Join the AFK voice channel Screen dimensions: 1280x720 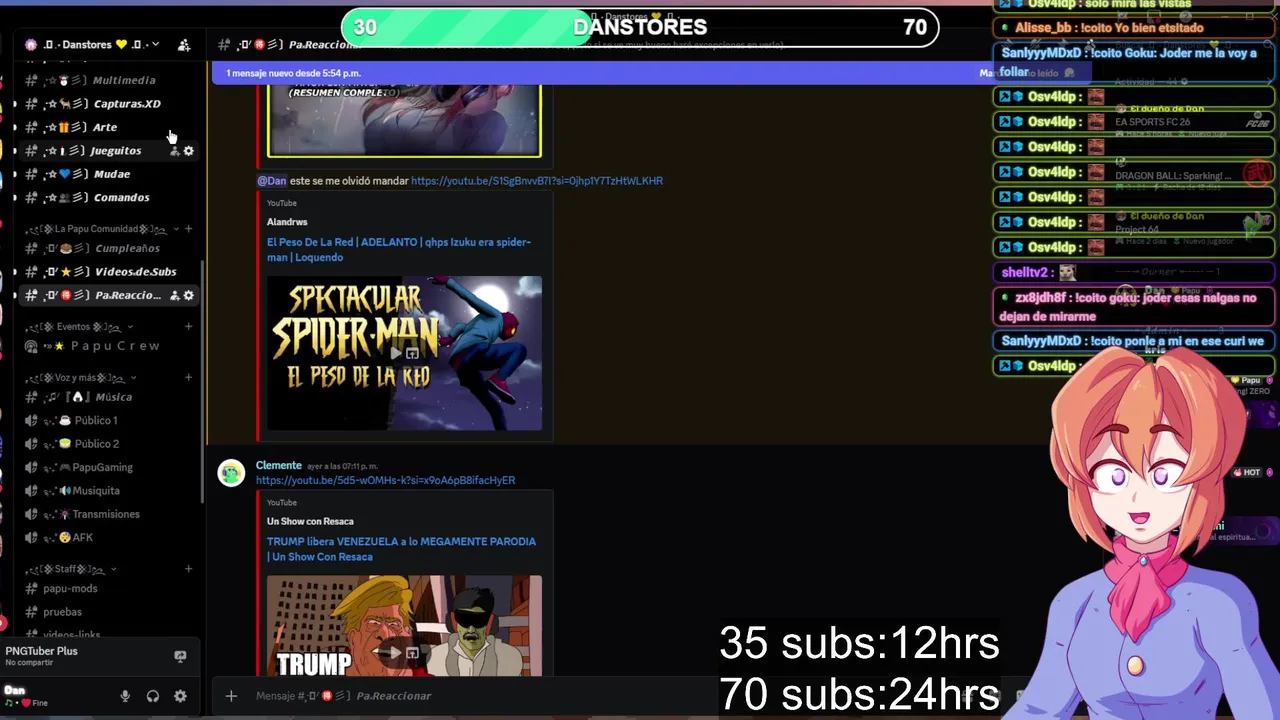[x=108, y=538]
